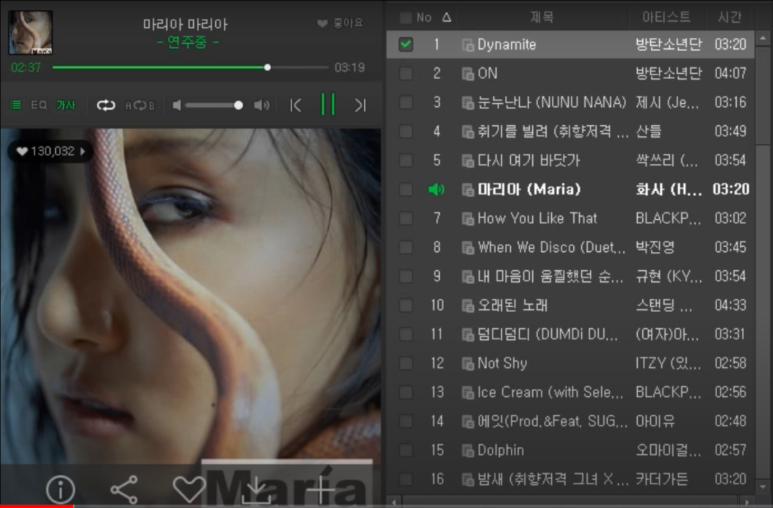Open the EQ equalizer settings
Viewport: 773px width, 508px height.
point(39,105)
